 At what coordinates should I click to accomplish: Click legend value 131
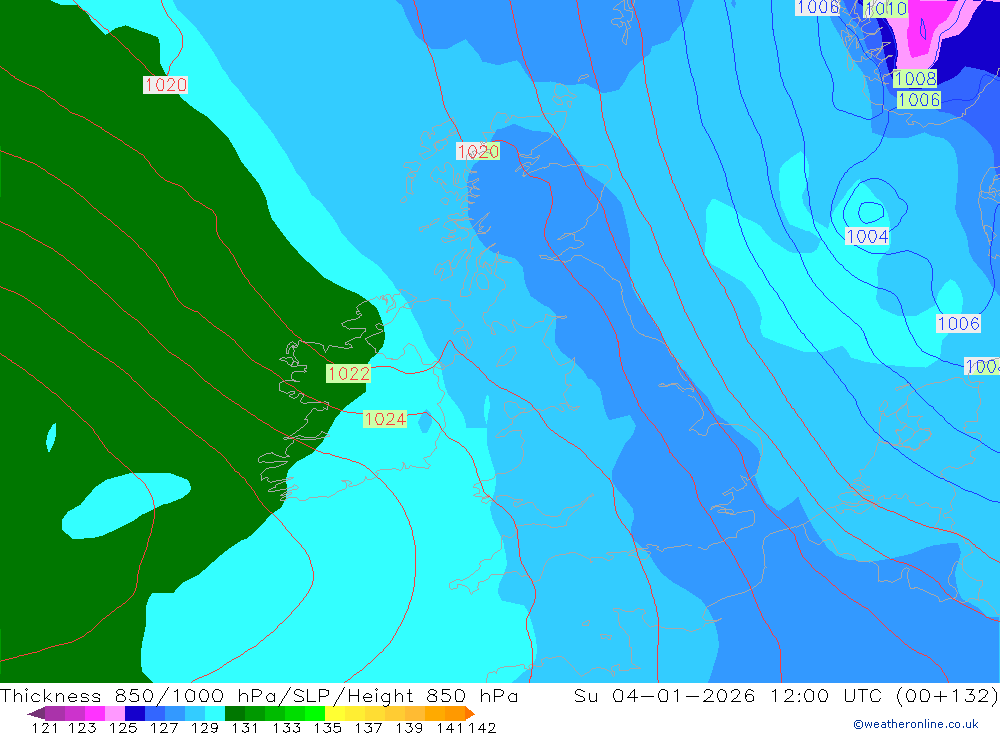245,728
